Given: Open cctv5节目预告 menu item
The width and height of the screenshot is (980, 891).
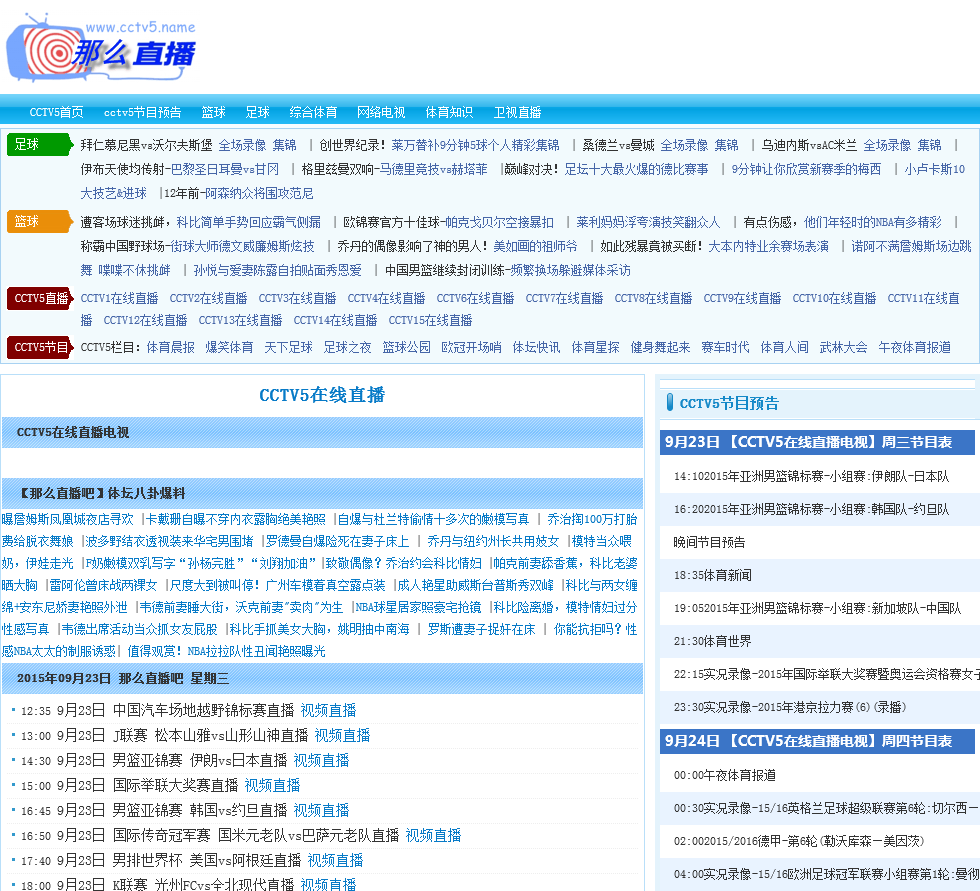Looking at the screenshot, I should (x=142, y=112).
